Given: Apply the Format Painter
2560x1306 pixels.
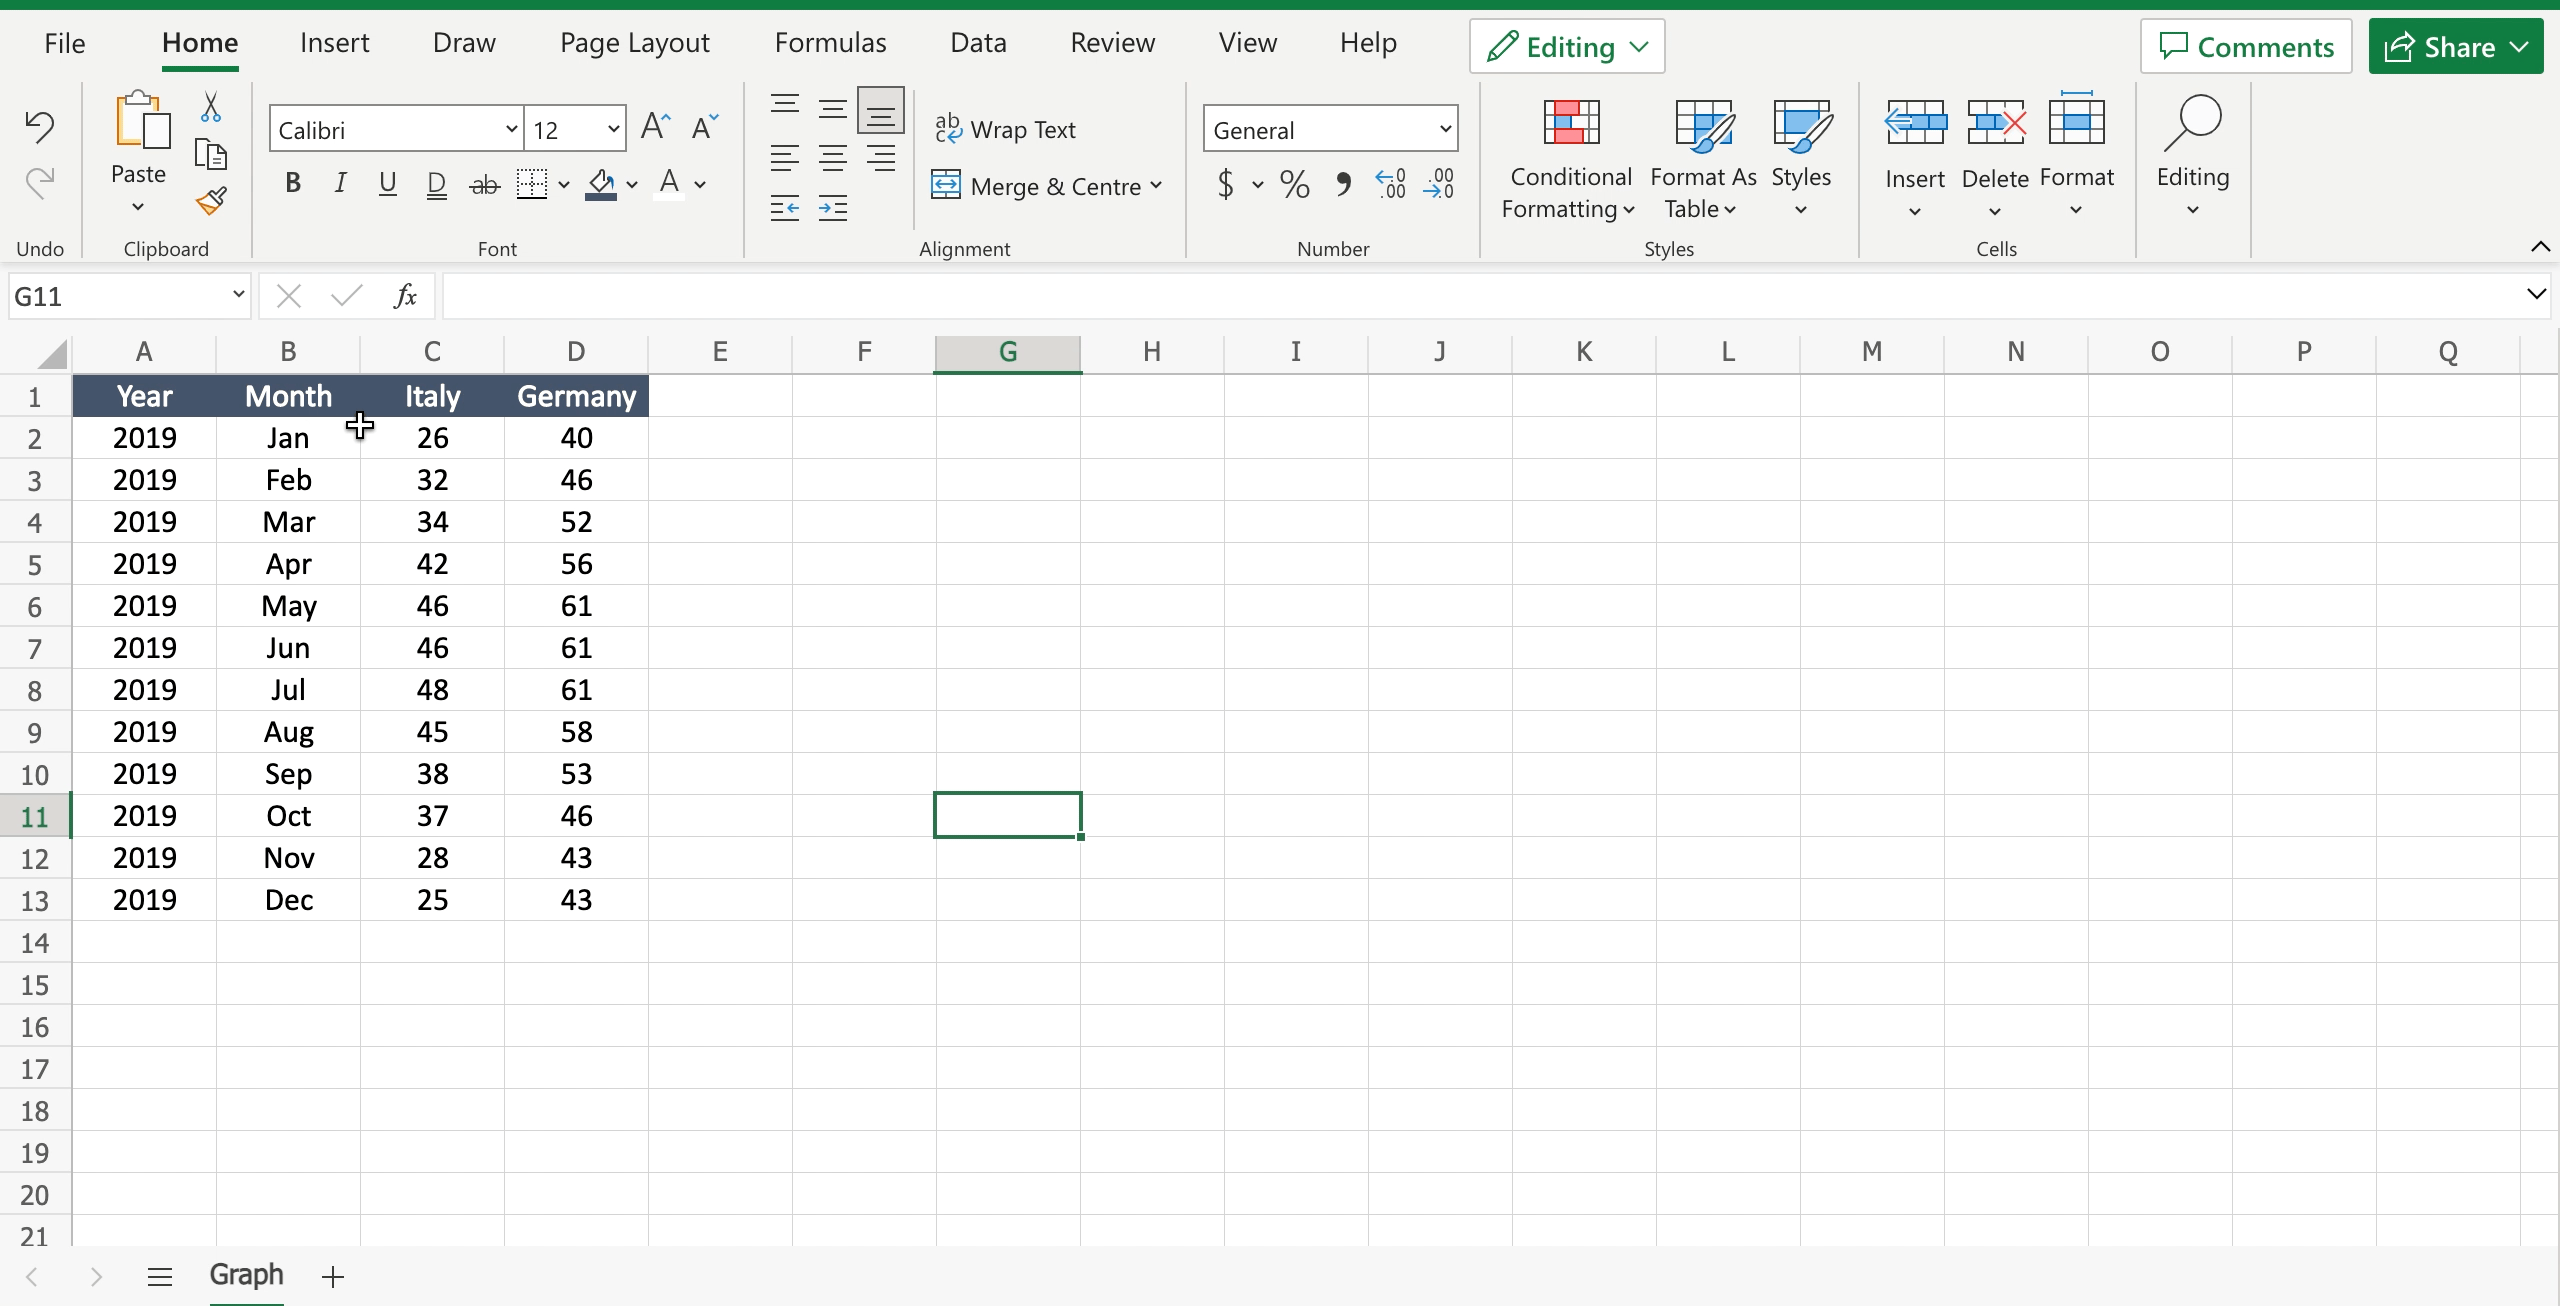Looking at the screenshot, I should pos(211,201).
